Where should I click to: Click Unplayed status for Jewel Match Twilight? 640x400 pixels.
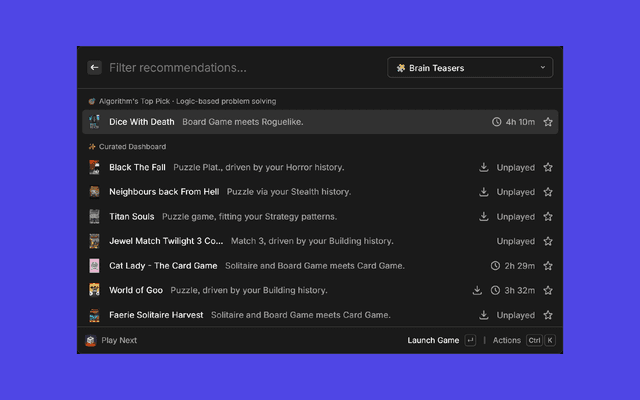click(x=516, y=241)
